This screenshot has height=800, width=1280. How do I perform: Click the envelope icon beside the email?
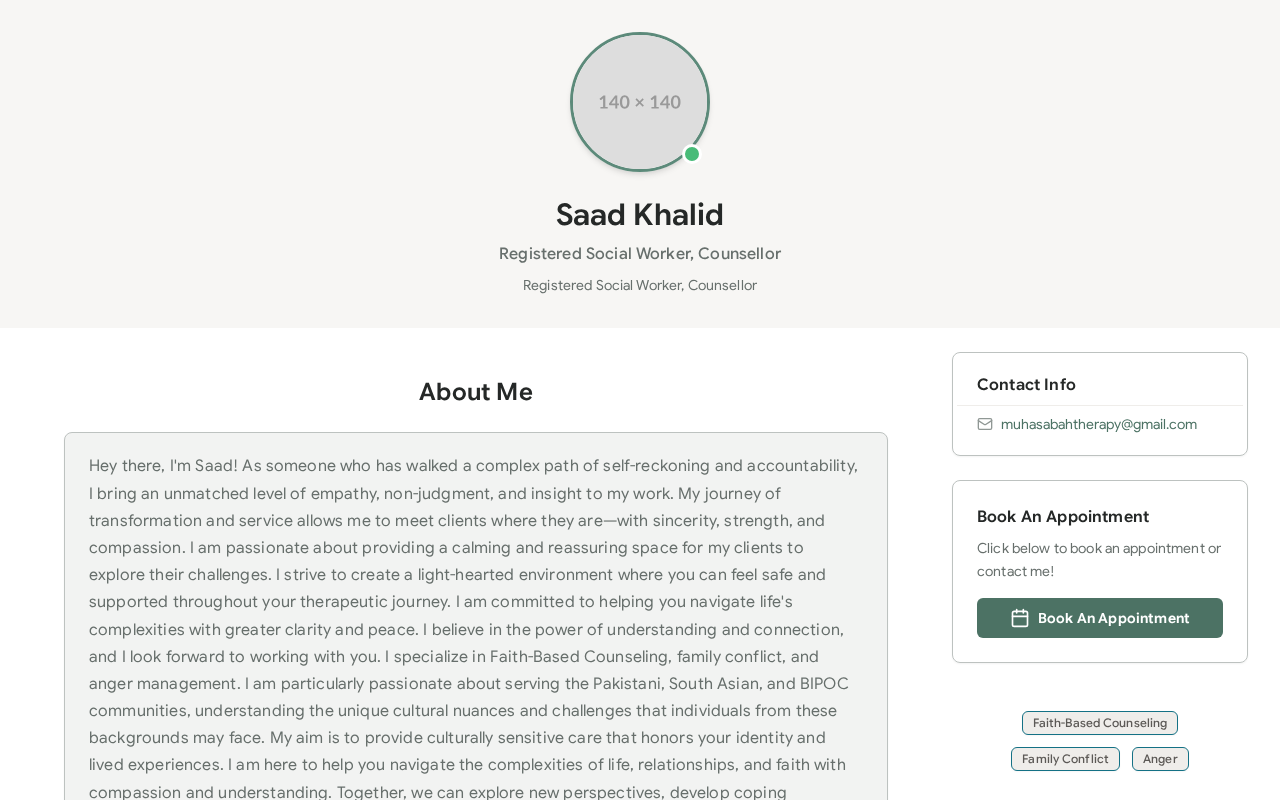tap(985, 424)
